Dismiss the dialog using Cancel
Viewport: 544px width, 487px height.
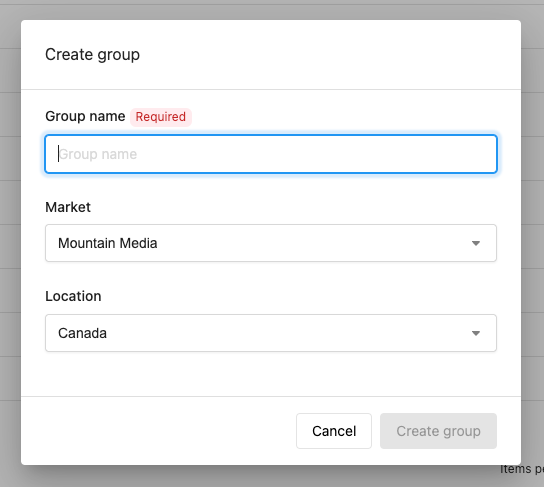(x=334, y=431)
